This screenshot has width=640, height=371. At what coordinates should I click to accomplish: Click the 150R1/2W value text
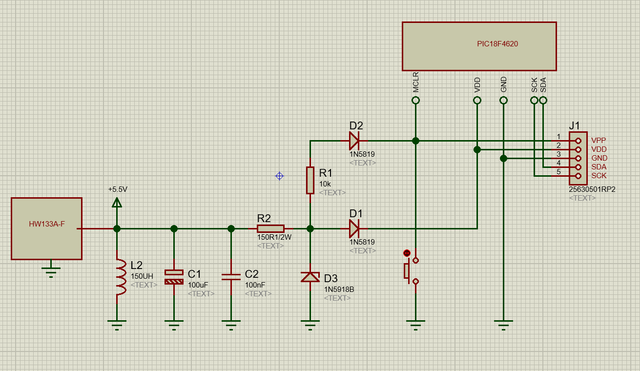point(274,237)
